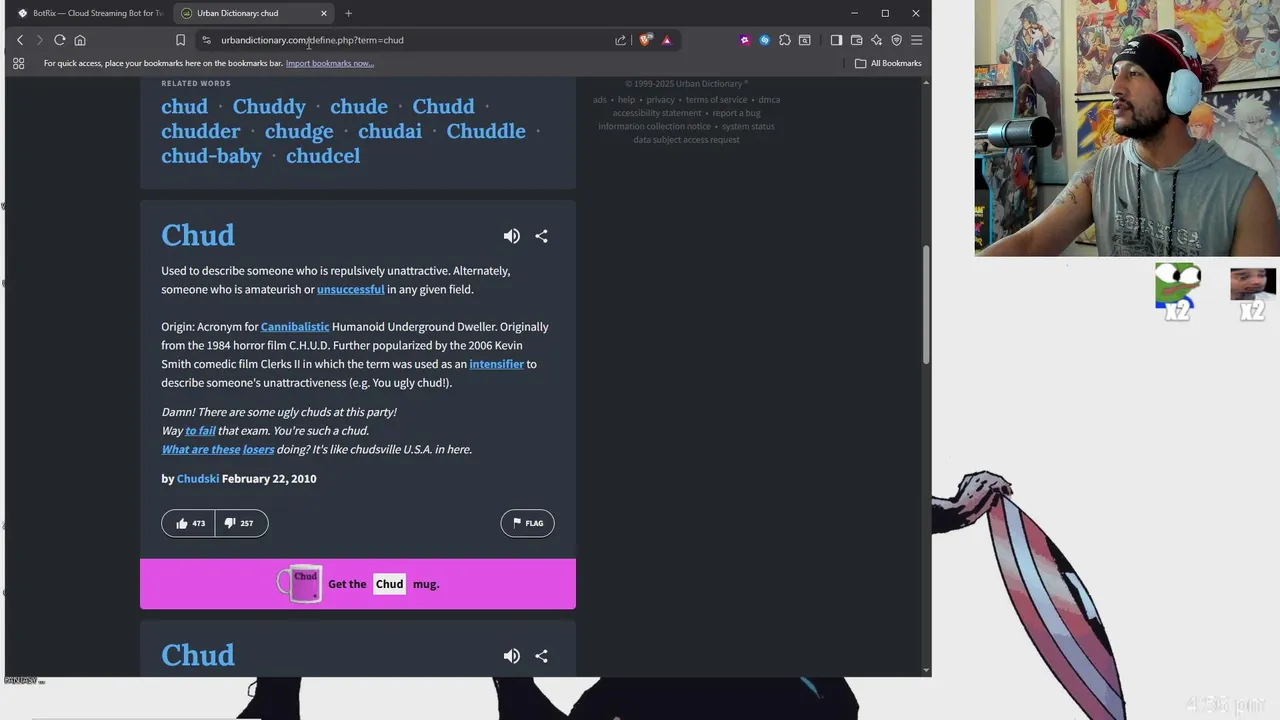The image size is (1280, 720).
Task: Click the share icon in the address bar
Action: pyautogui.click(x=620, y=40)
